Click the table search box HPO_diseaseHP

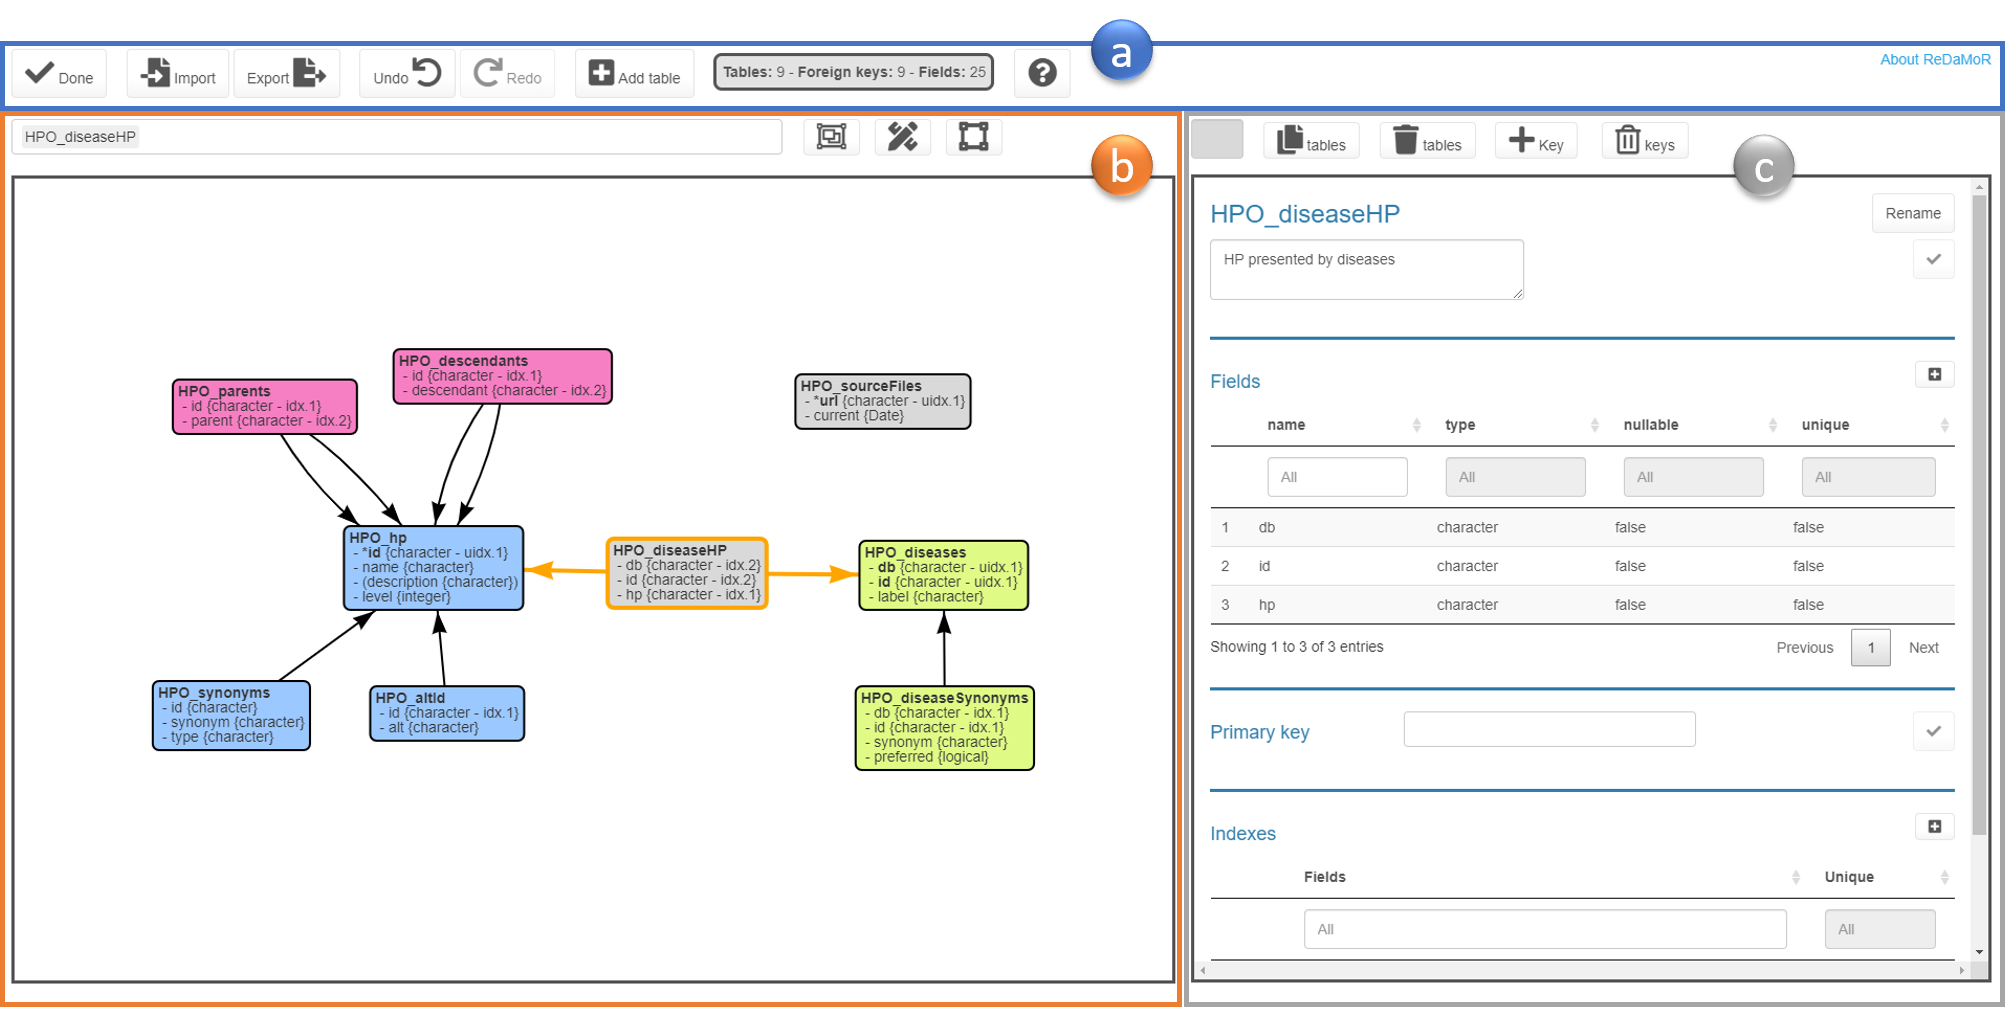tap(397, 137)
